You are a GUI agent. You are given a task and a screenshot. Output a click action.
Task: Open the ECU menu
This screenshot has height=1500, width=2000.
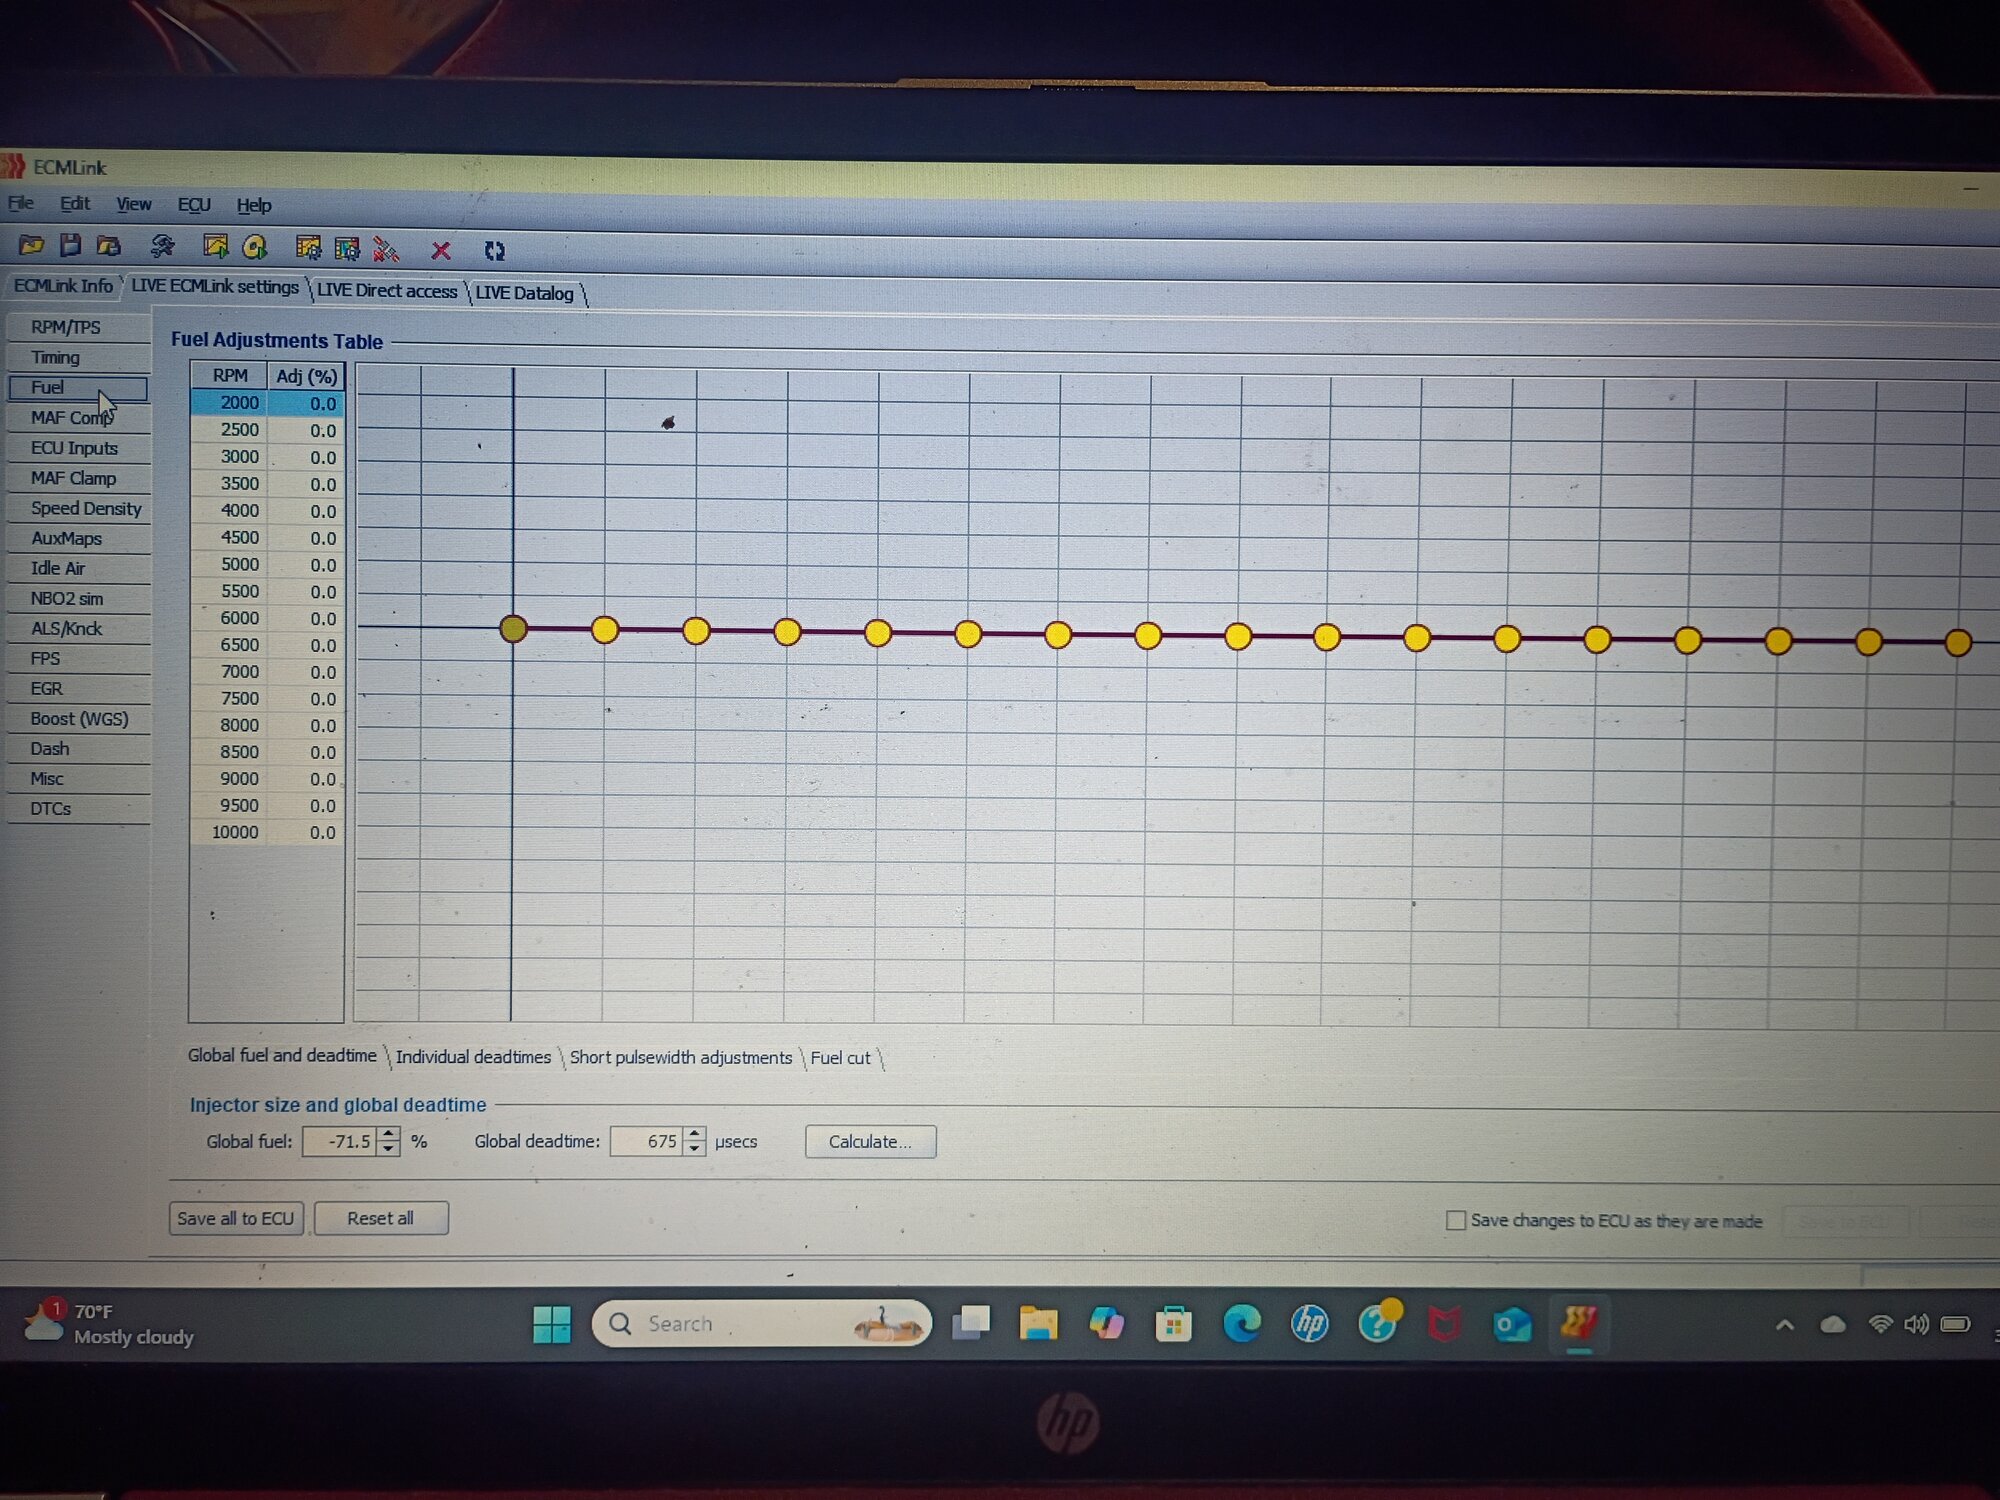pyautogui.click(x=194, y=205)
